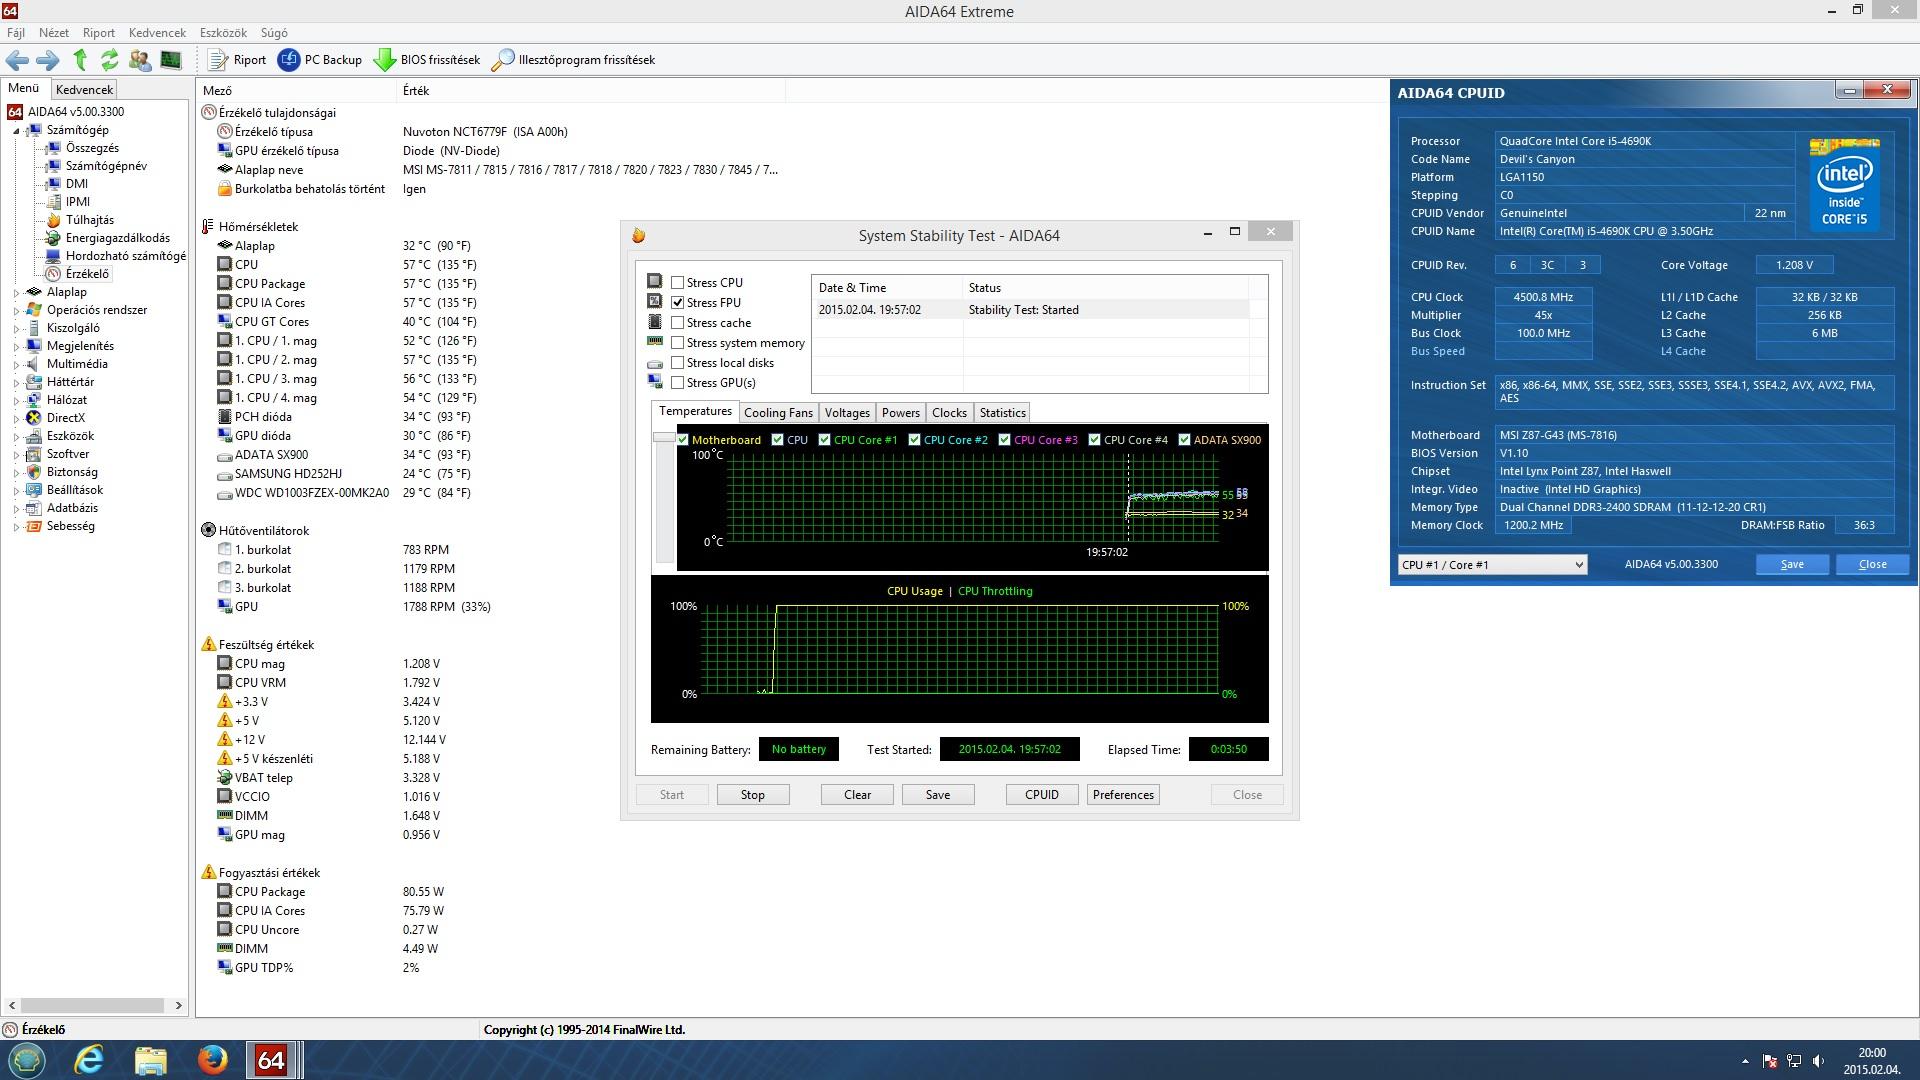Click the DirectX tree icon
The image size is (1920, 1080).
34,418
